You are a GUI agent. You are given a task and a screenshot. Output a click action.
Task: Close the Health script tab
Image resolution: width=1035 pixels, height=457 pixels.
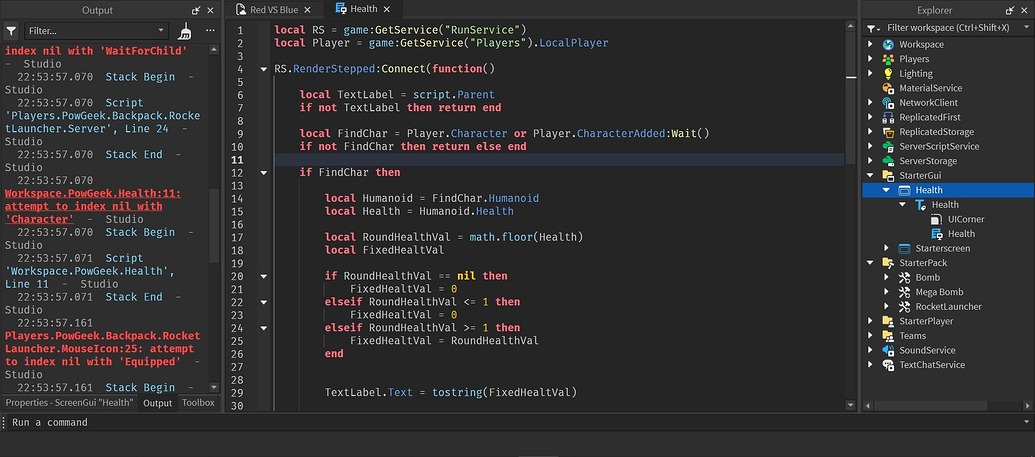[387, 9]
